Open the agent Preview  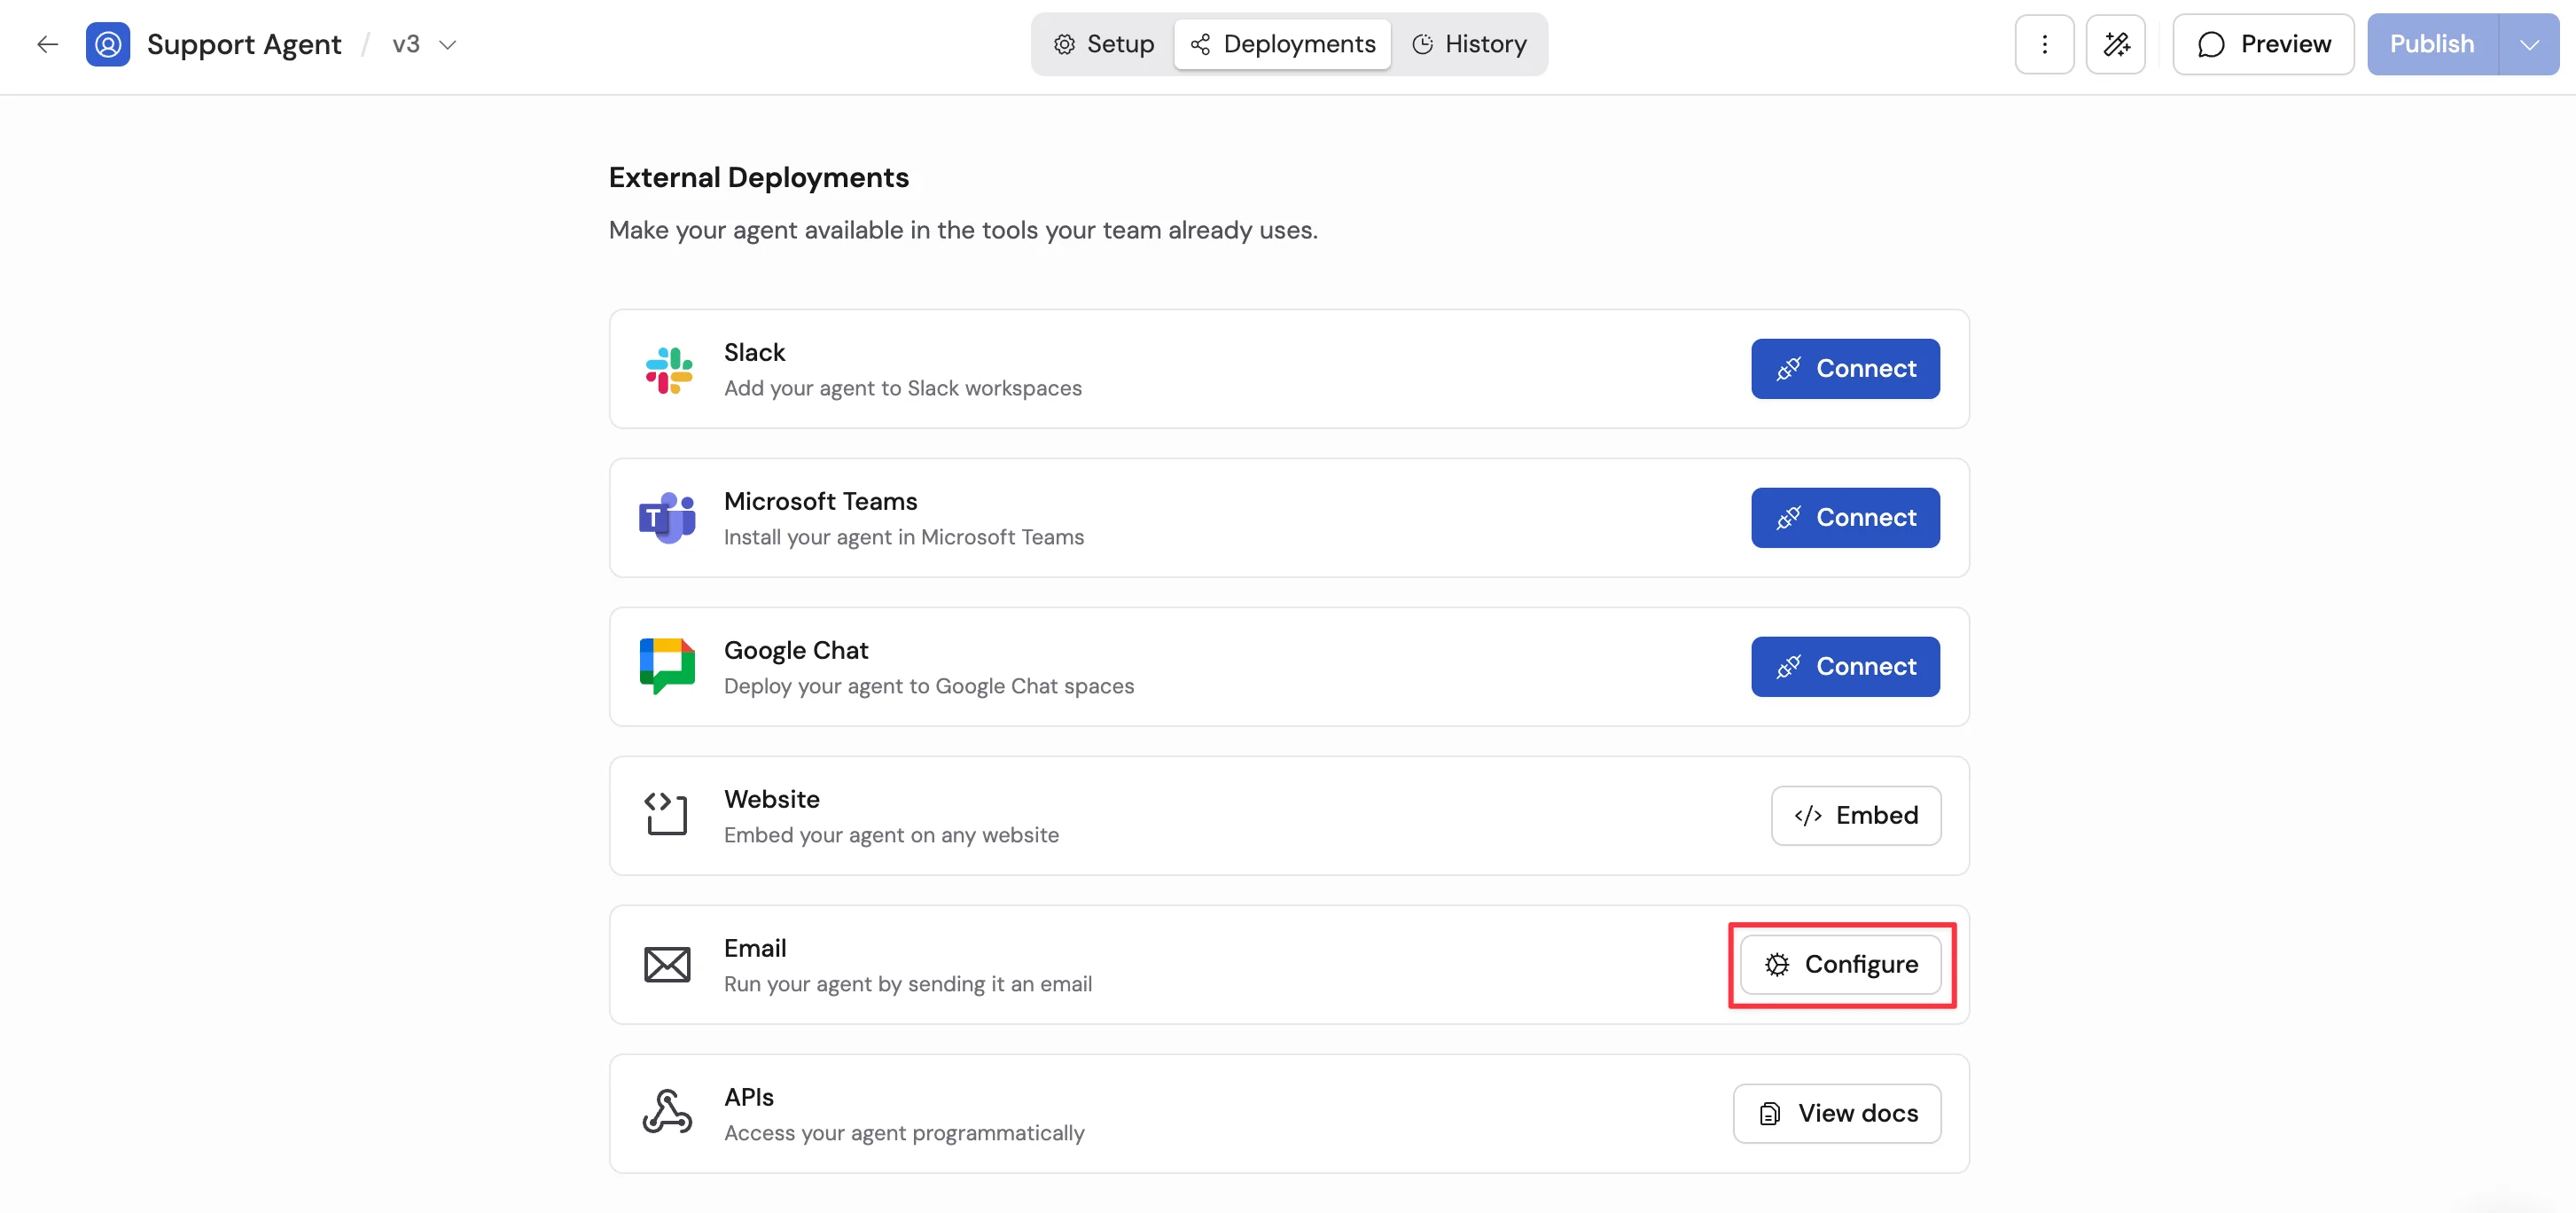[2263, 44]
